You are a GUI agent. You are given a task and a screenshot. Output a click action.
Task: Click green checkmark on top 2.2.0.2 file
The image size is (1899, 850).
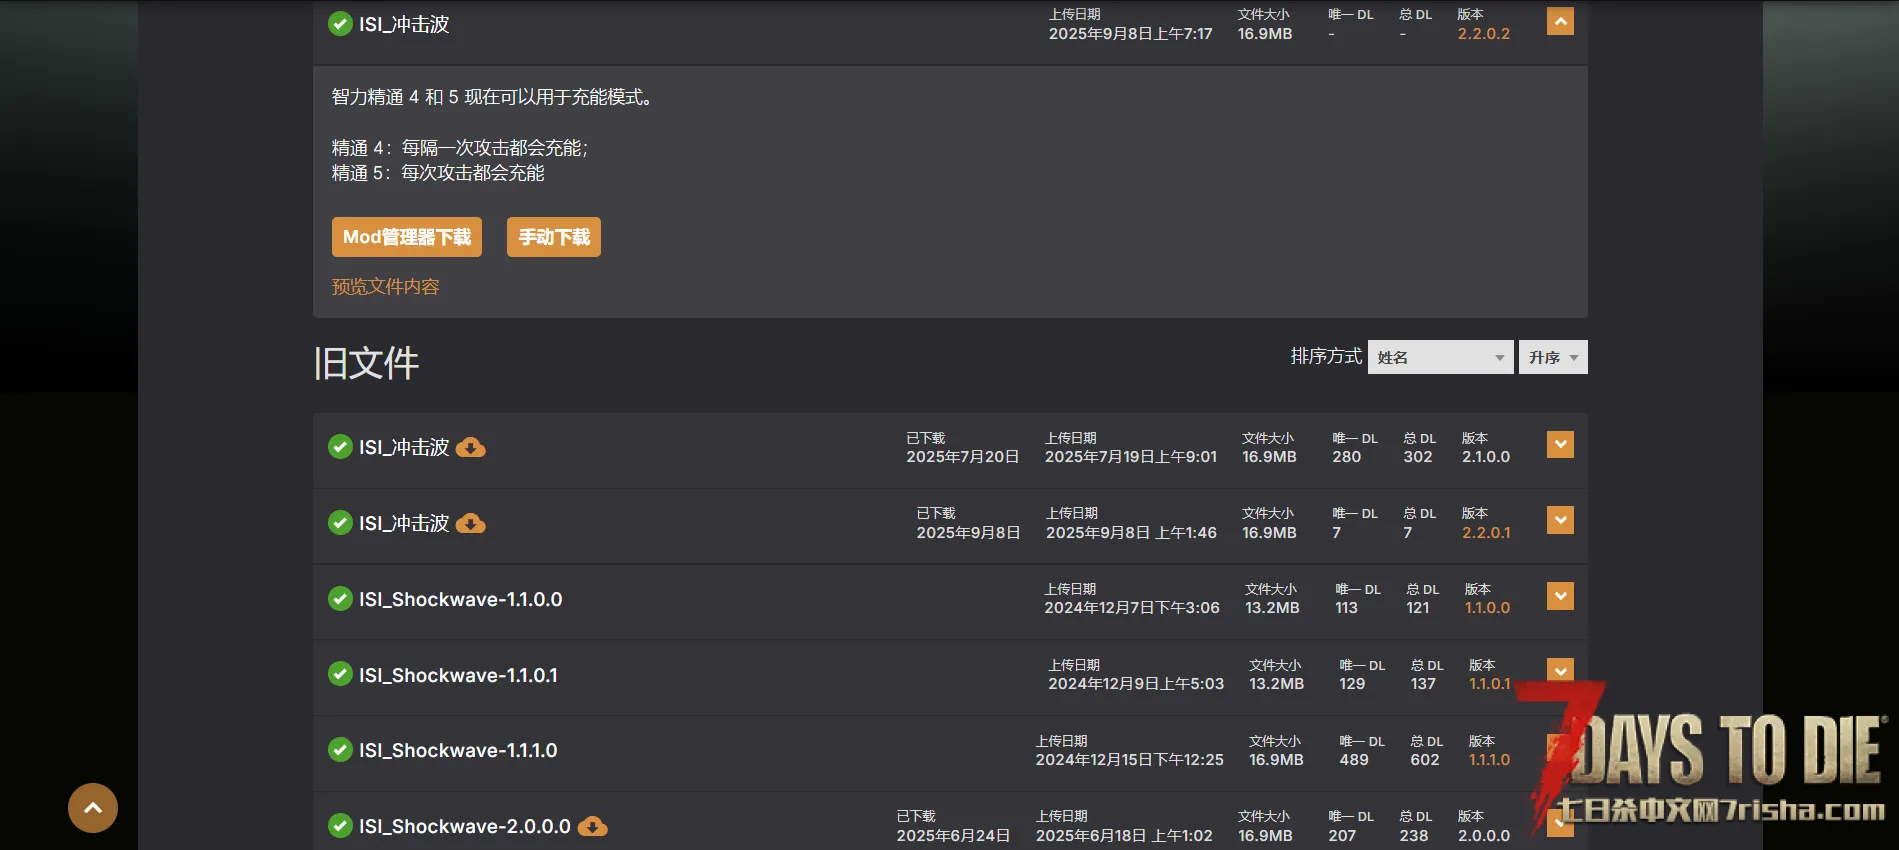[x=340, y=24]
